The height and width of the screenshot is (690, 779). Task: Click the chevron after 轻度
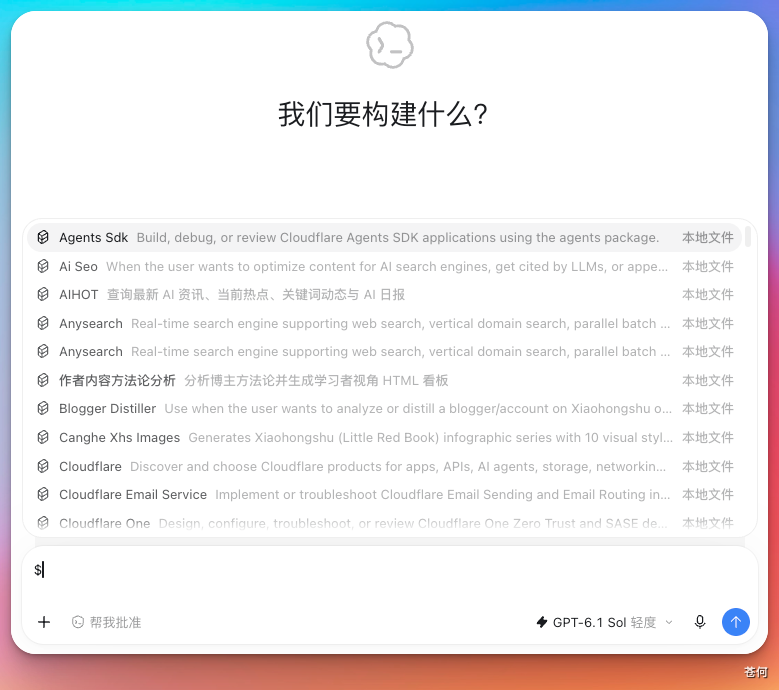click(x=669, y=622)
